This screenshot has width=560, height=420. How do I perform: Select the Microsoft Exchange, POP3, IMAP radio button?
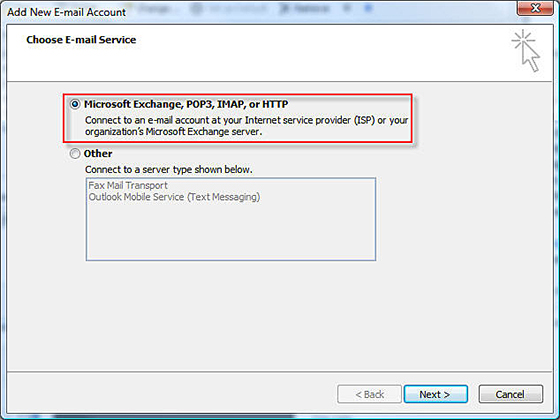pyautogui.click(x=75, y=104)
